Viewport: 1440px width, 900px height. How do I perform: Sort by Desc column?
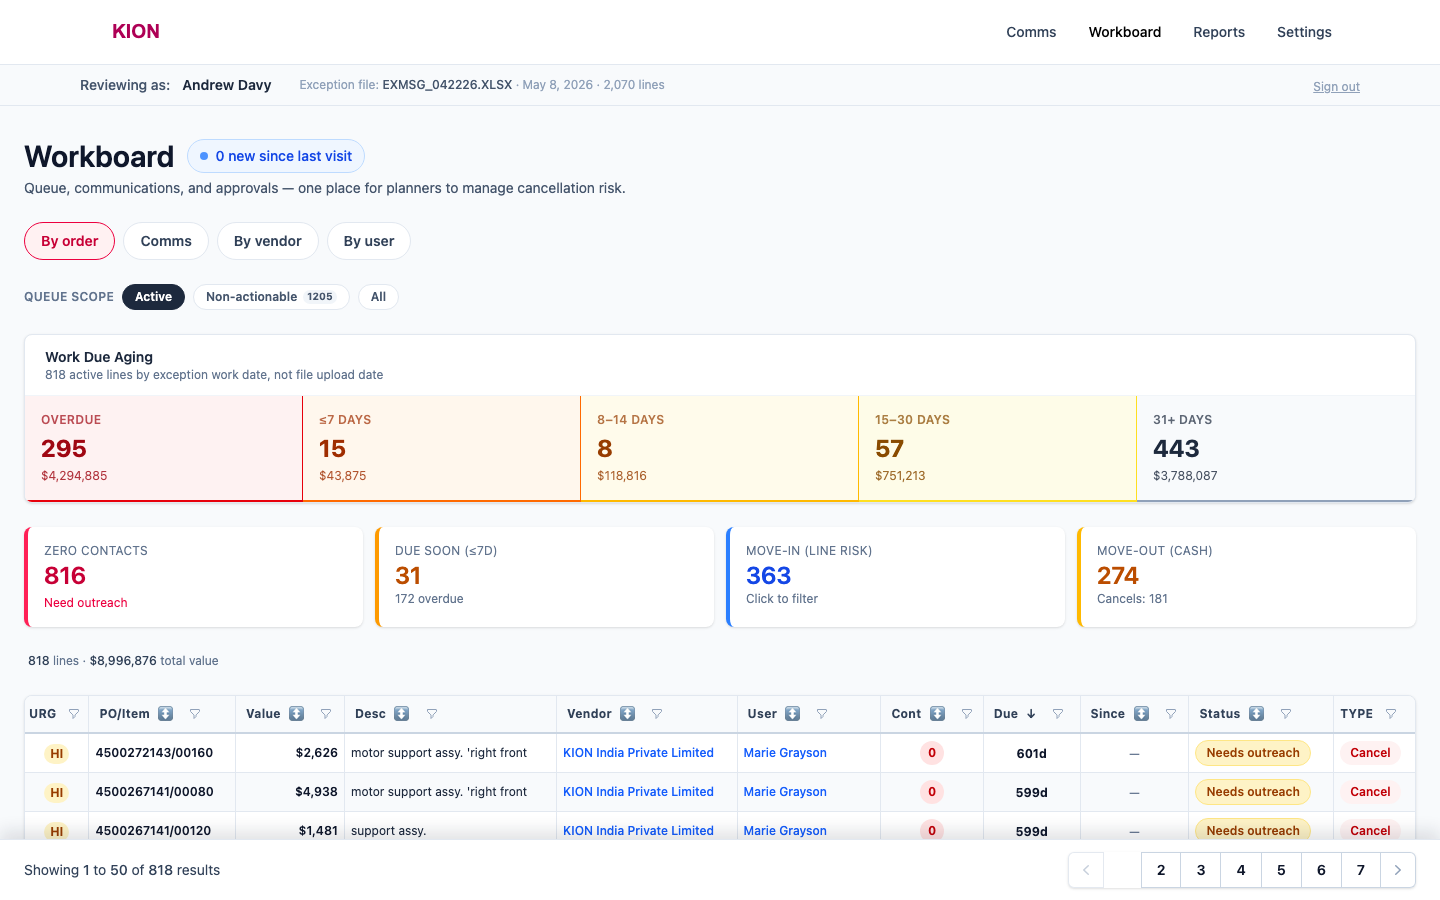tap(402, 714)
